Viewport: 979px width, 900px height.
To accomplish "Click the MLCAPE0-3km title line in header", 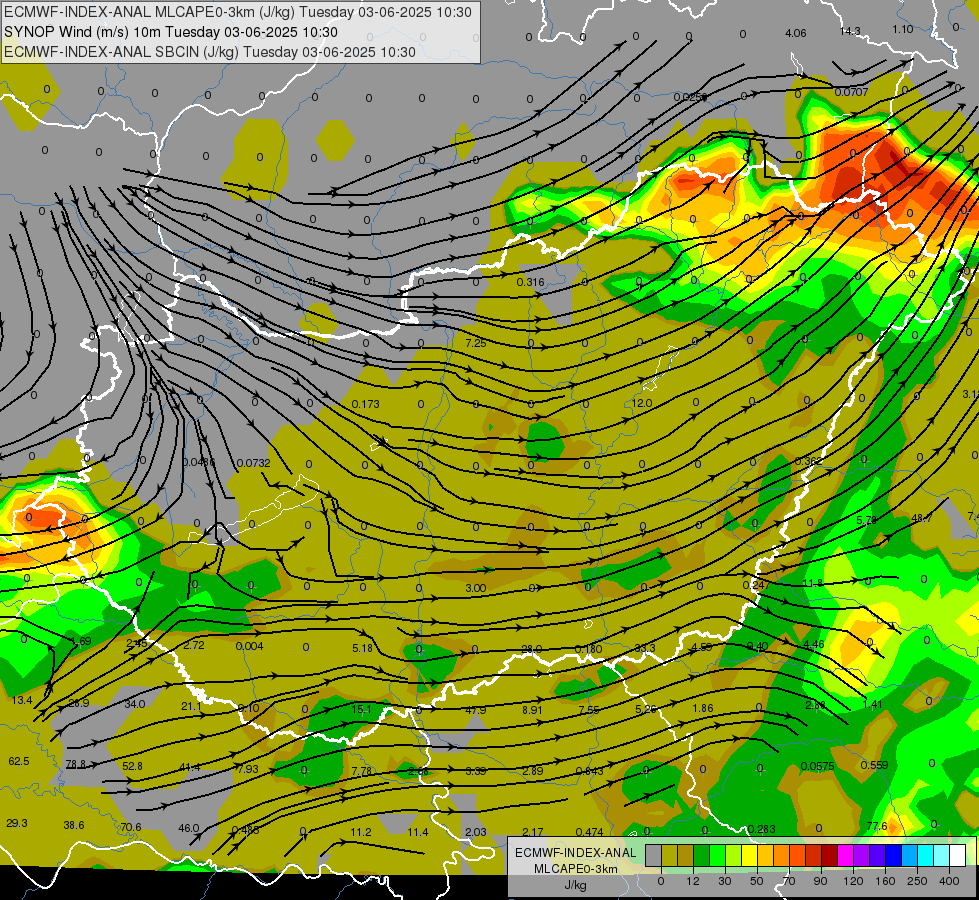I will 238,12.
